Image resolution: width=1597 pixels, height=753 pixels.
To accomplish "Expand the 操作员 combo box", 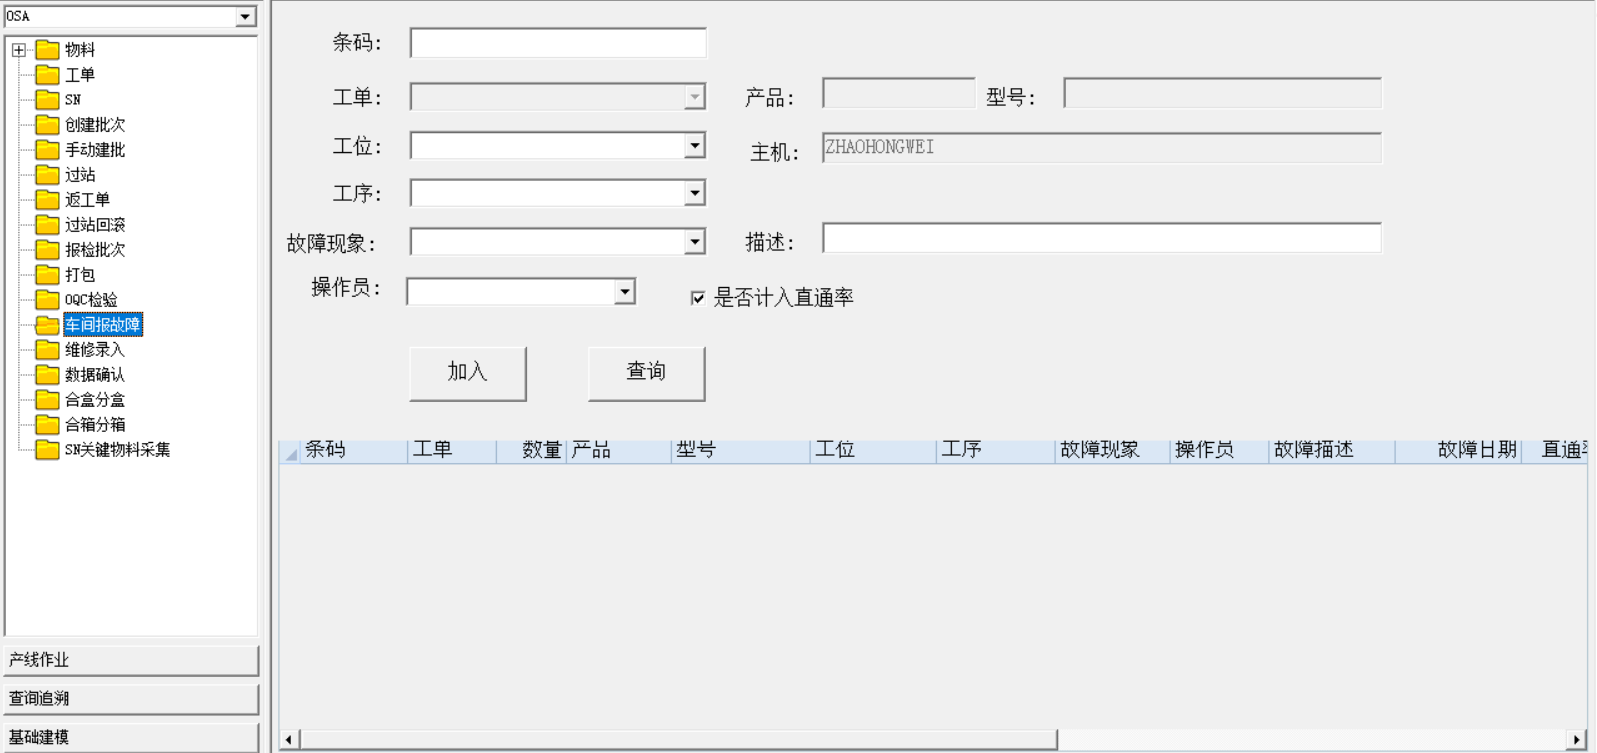I will pos(624,291).
